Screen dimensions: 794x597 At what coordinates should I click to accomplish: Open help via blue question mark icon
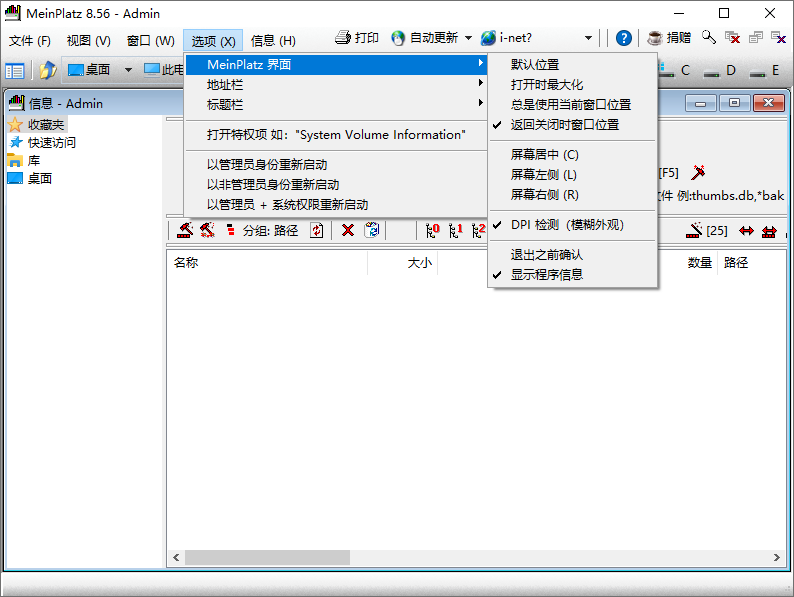(x=624, y=38)
